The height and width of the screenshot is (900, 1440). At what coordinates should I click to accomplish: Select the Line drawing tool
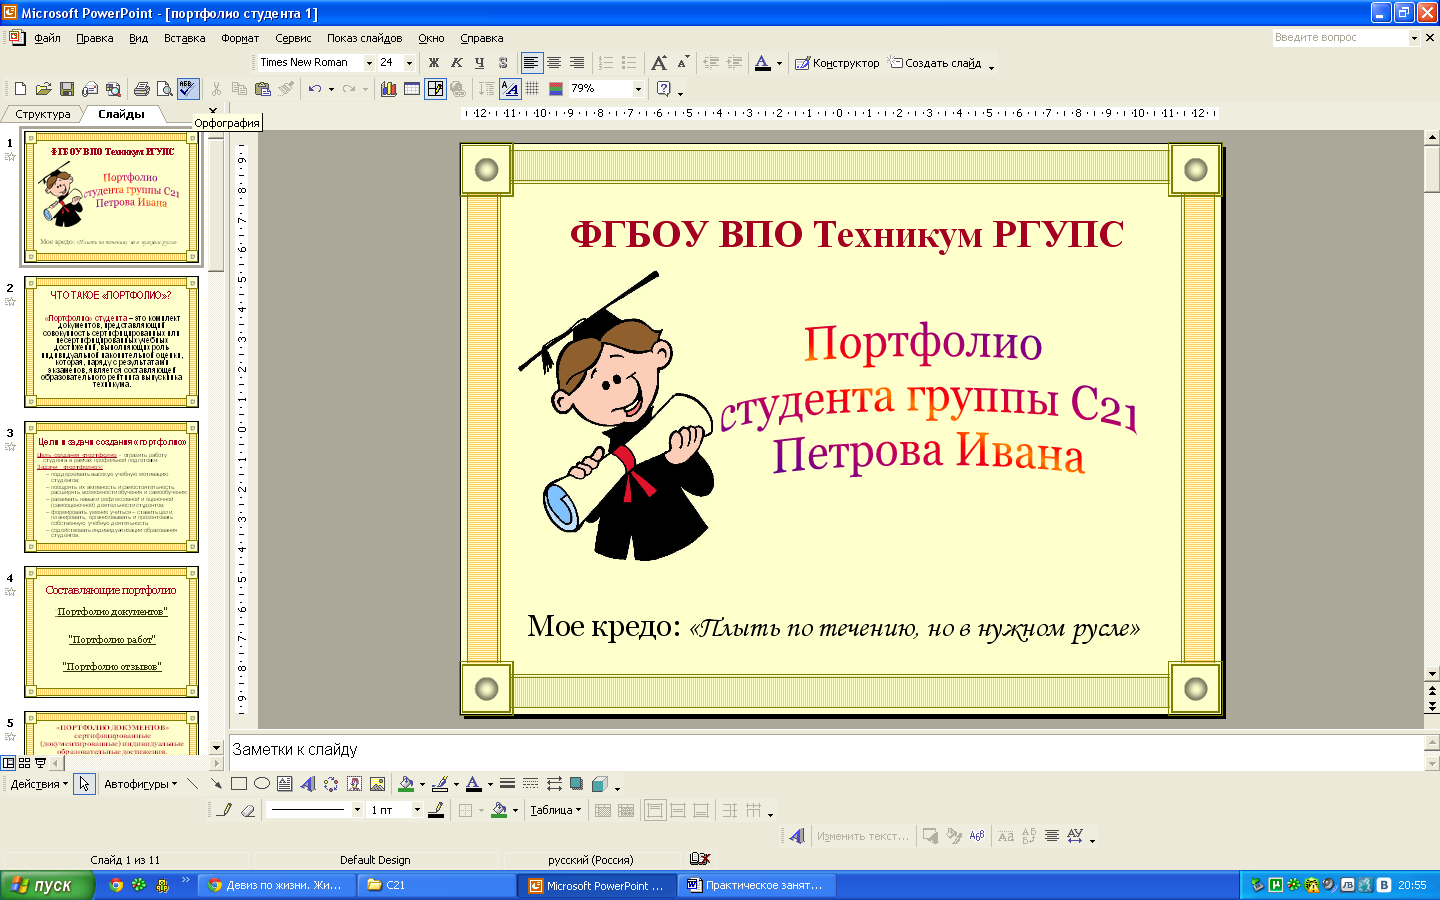point(192,784)
